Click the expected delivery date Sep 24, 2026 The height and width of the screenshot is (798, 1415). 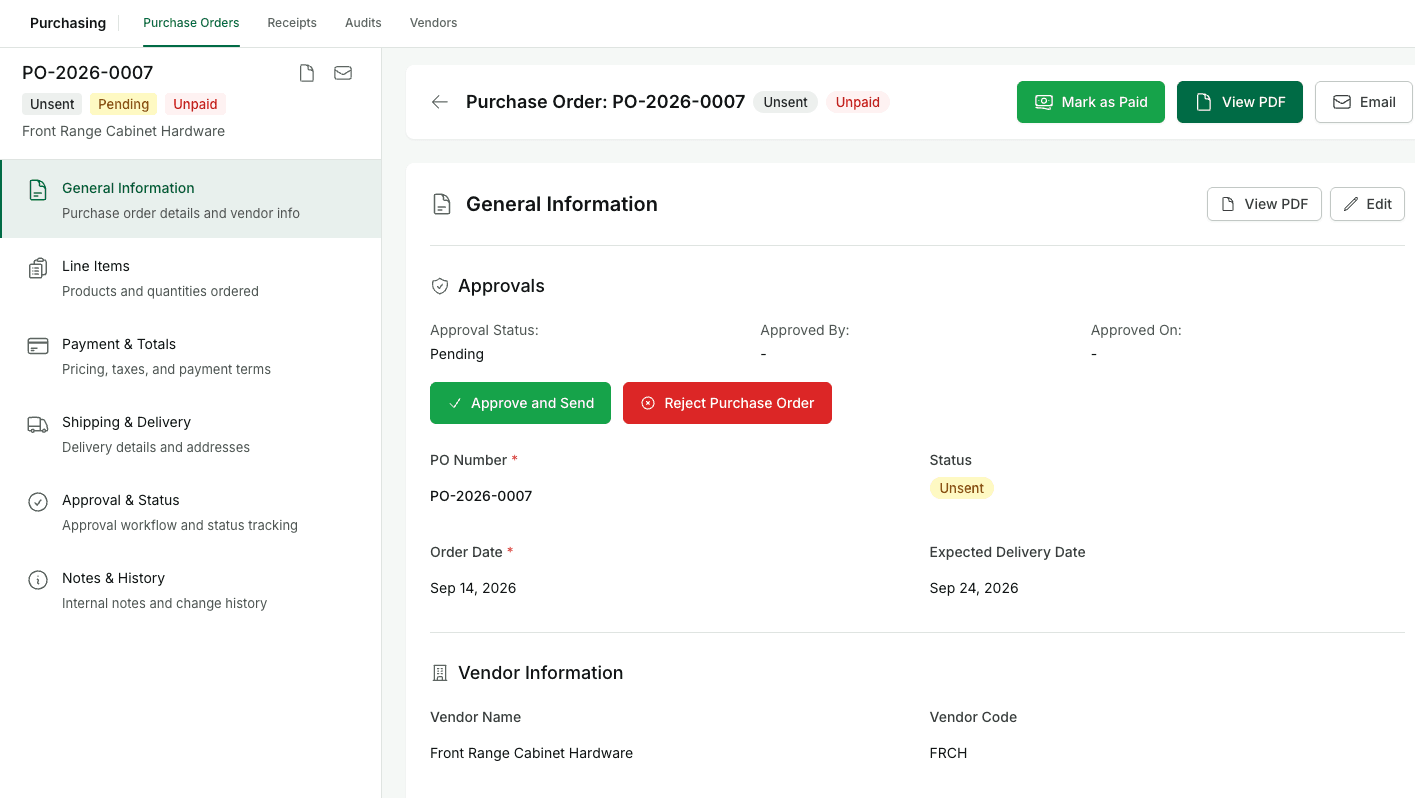pos(974,588)
